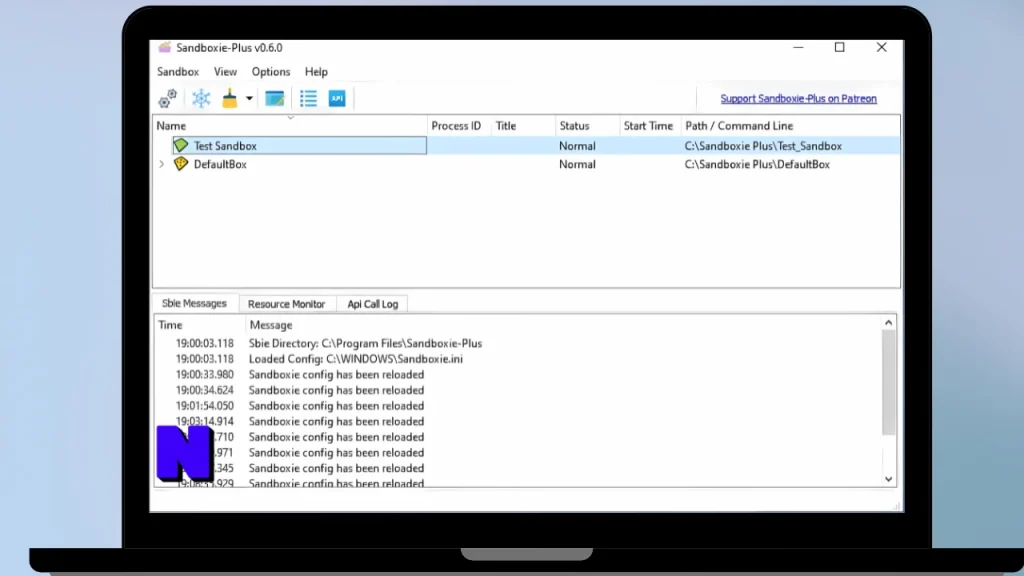Maximize the Sandboxie-Plus window
The height and width of the screenshot is (576, 1024).
tap(840, 48)
